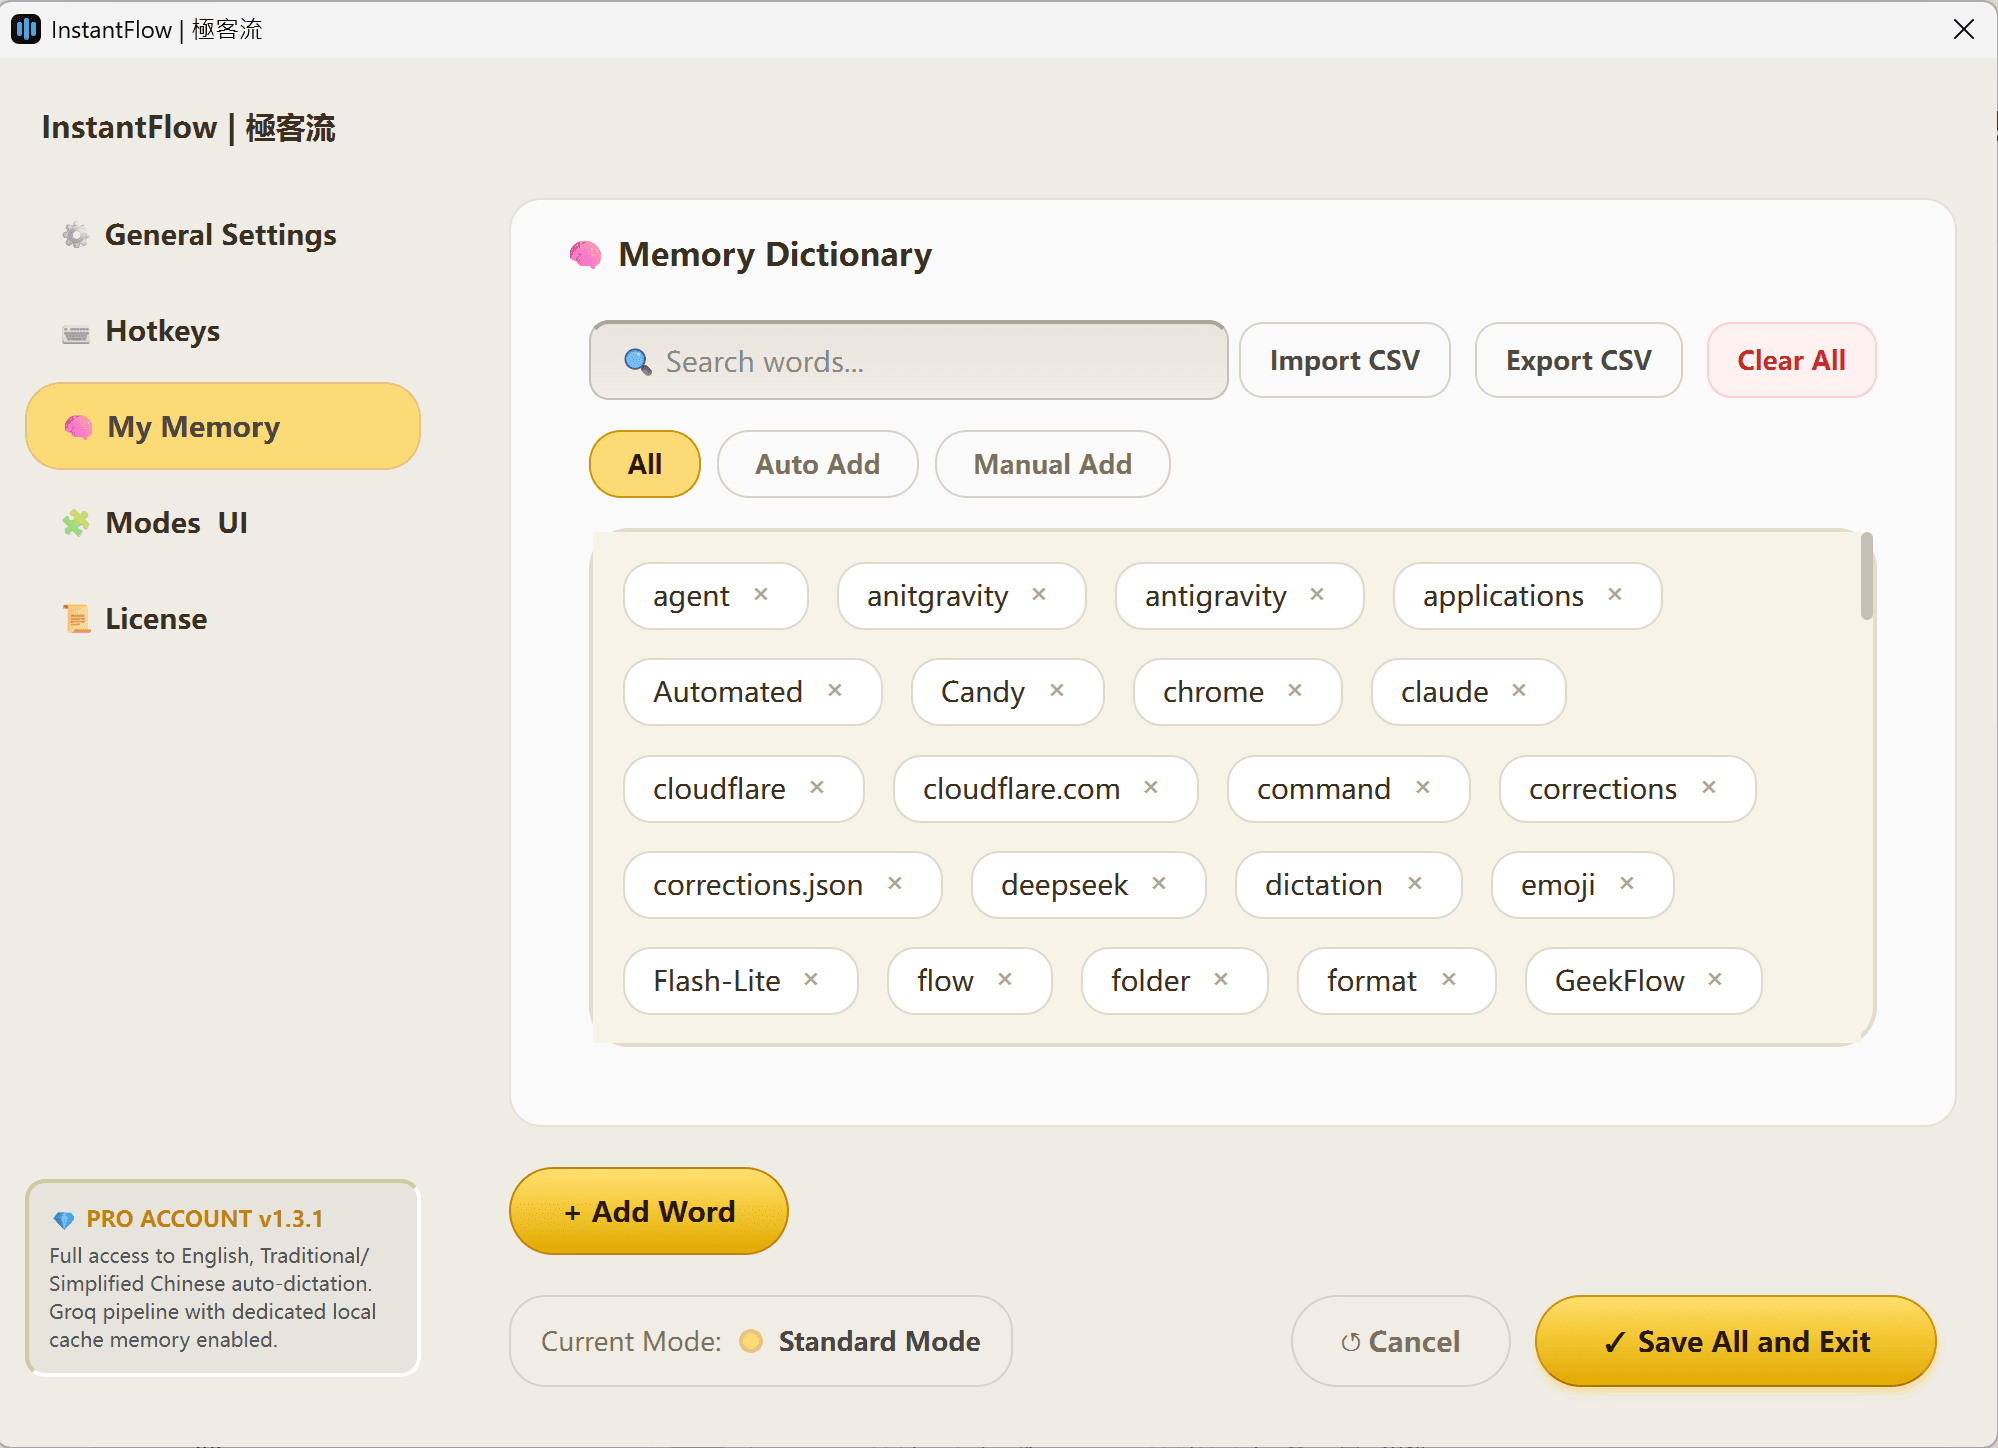Select My Memory in the sidebar
Viewport: 1998px width, 1448px height.
click(222, 427)
